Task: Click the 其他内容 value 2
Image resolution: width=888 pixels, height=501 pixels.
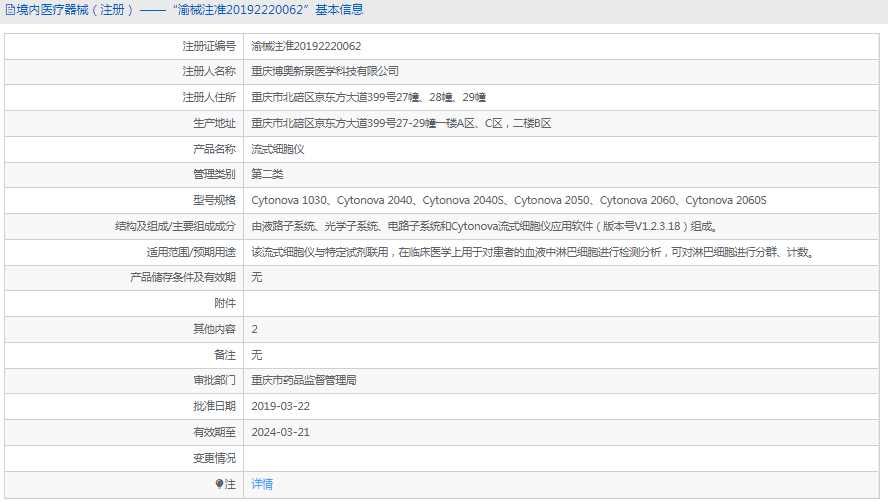Action: pyautogui.click(x=255, y=329)
